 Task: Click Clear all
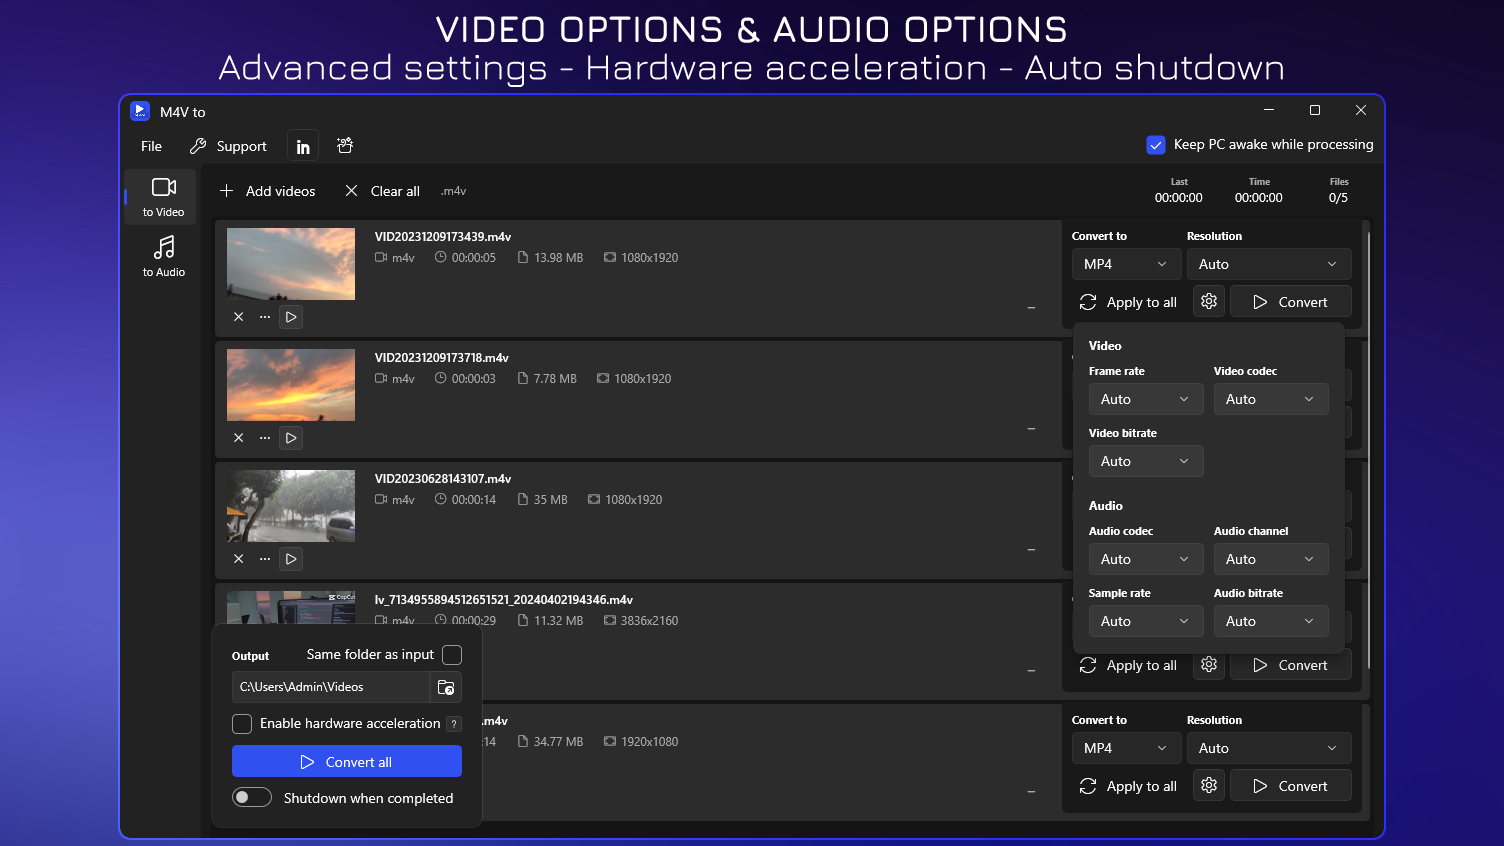click(382, 191)
